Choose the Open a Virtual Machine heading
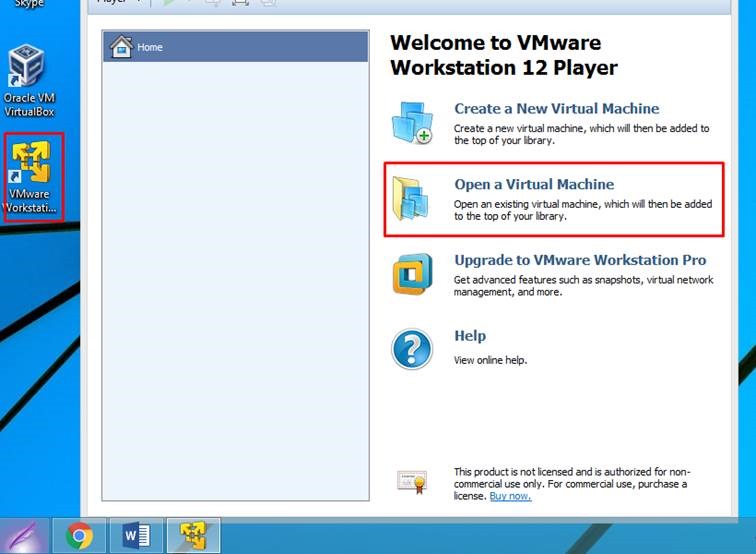 [x=534, y=184]
